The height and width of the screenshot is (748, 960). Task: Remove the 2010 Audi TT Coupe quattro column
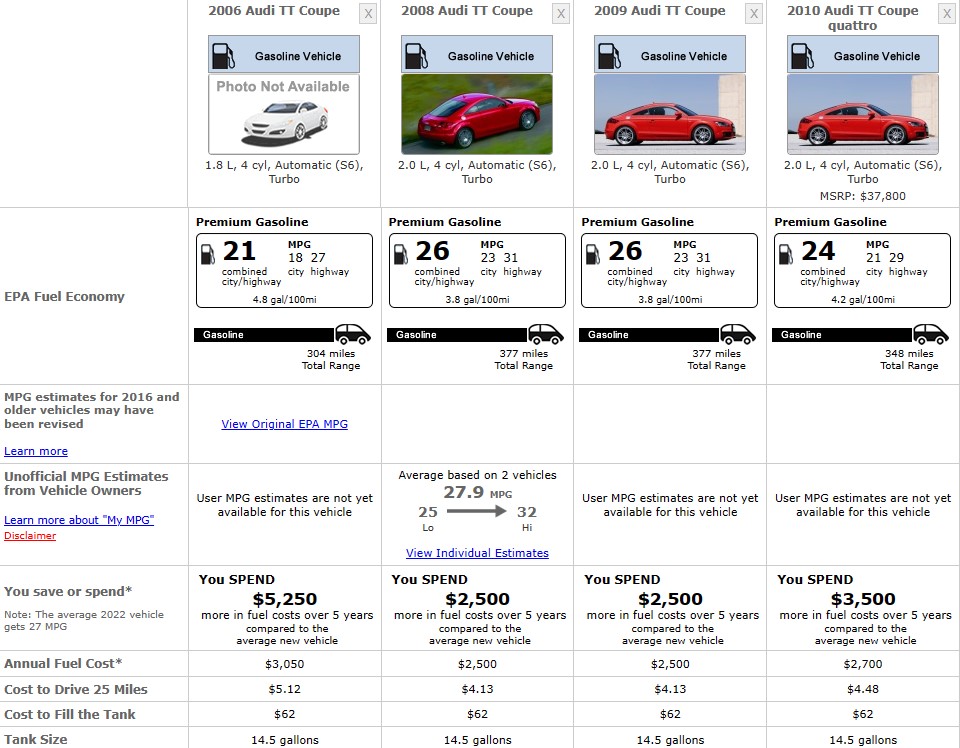[947, 13]
